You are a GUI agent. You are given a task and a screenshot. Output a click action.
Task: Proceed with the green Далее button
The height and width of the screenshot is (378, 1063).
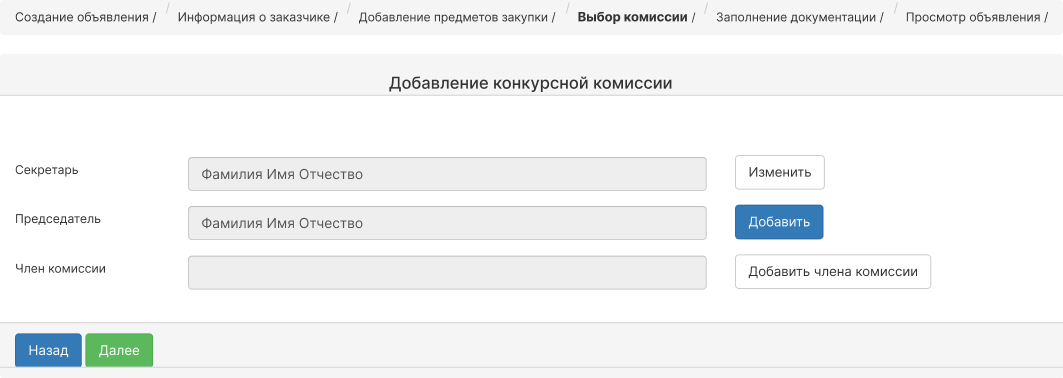(119, 351)
